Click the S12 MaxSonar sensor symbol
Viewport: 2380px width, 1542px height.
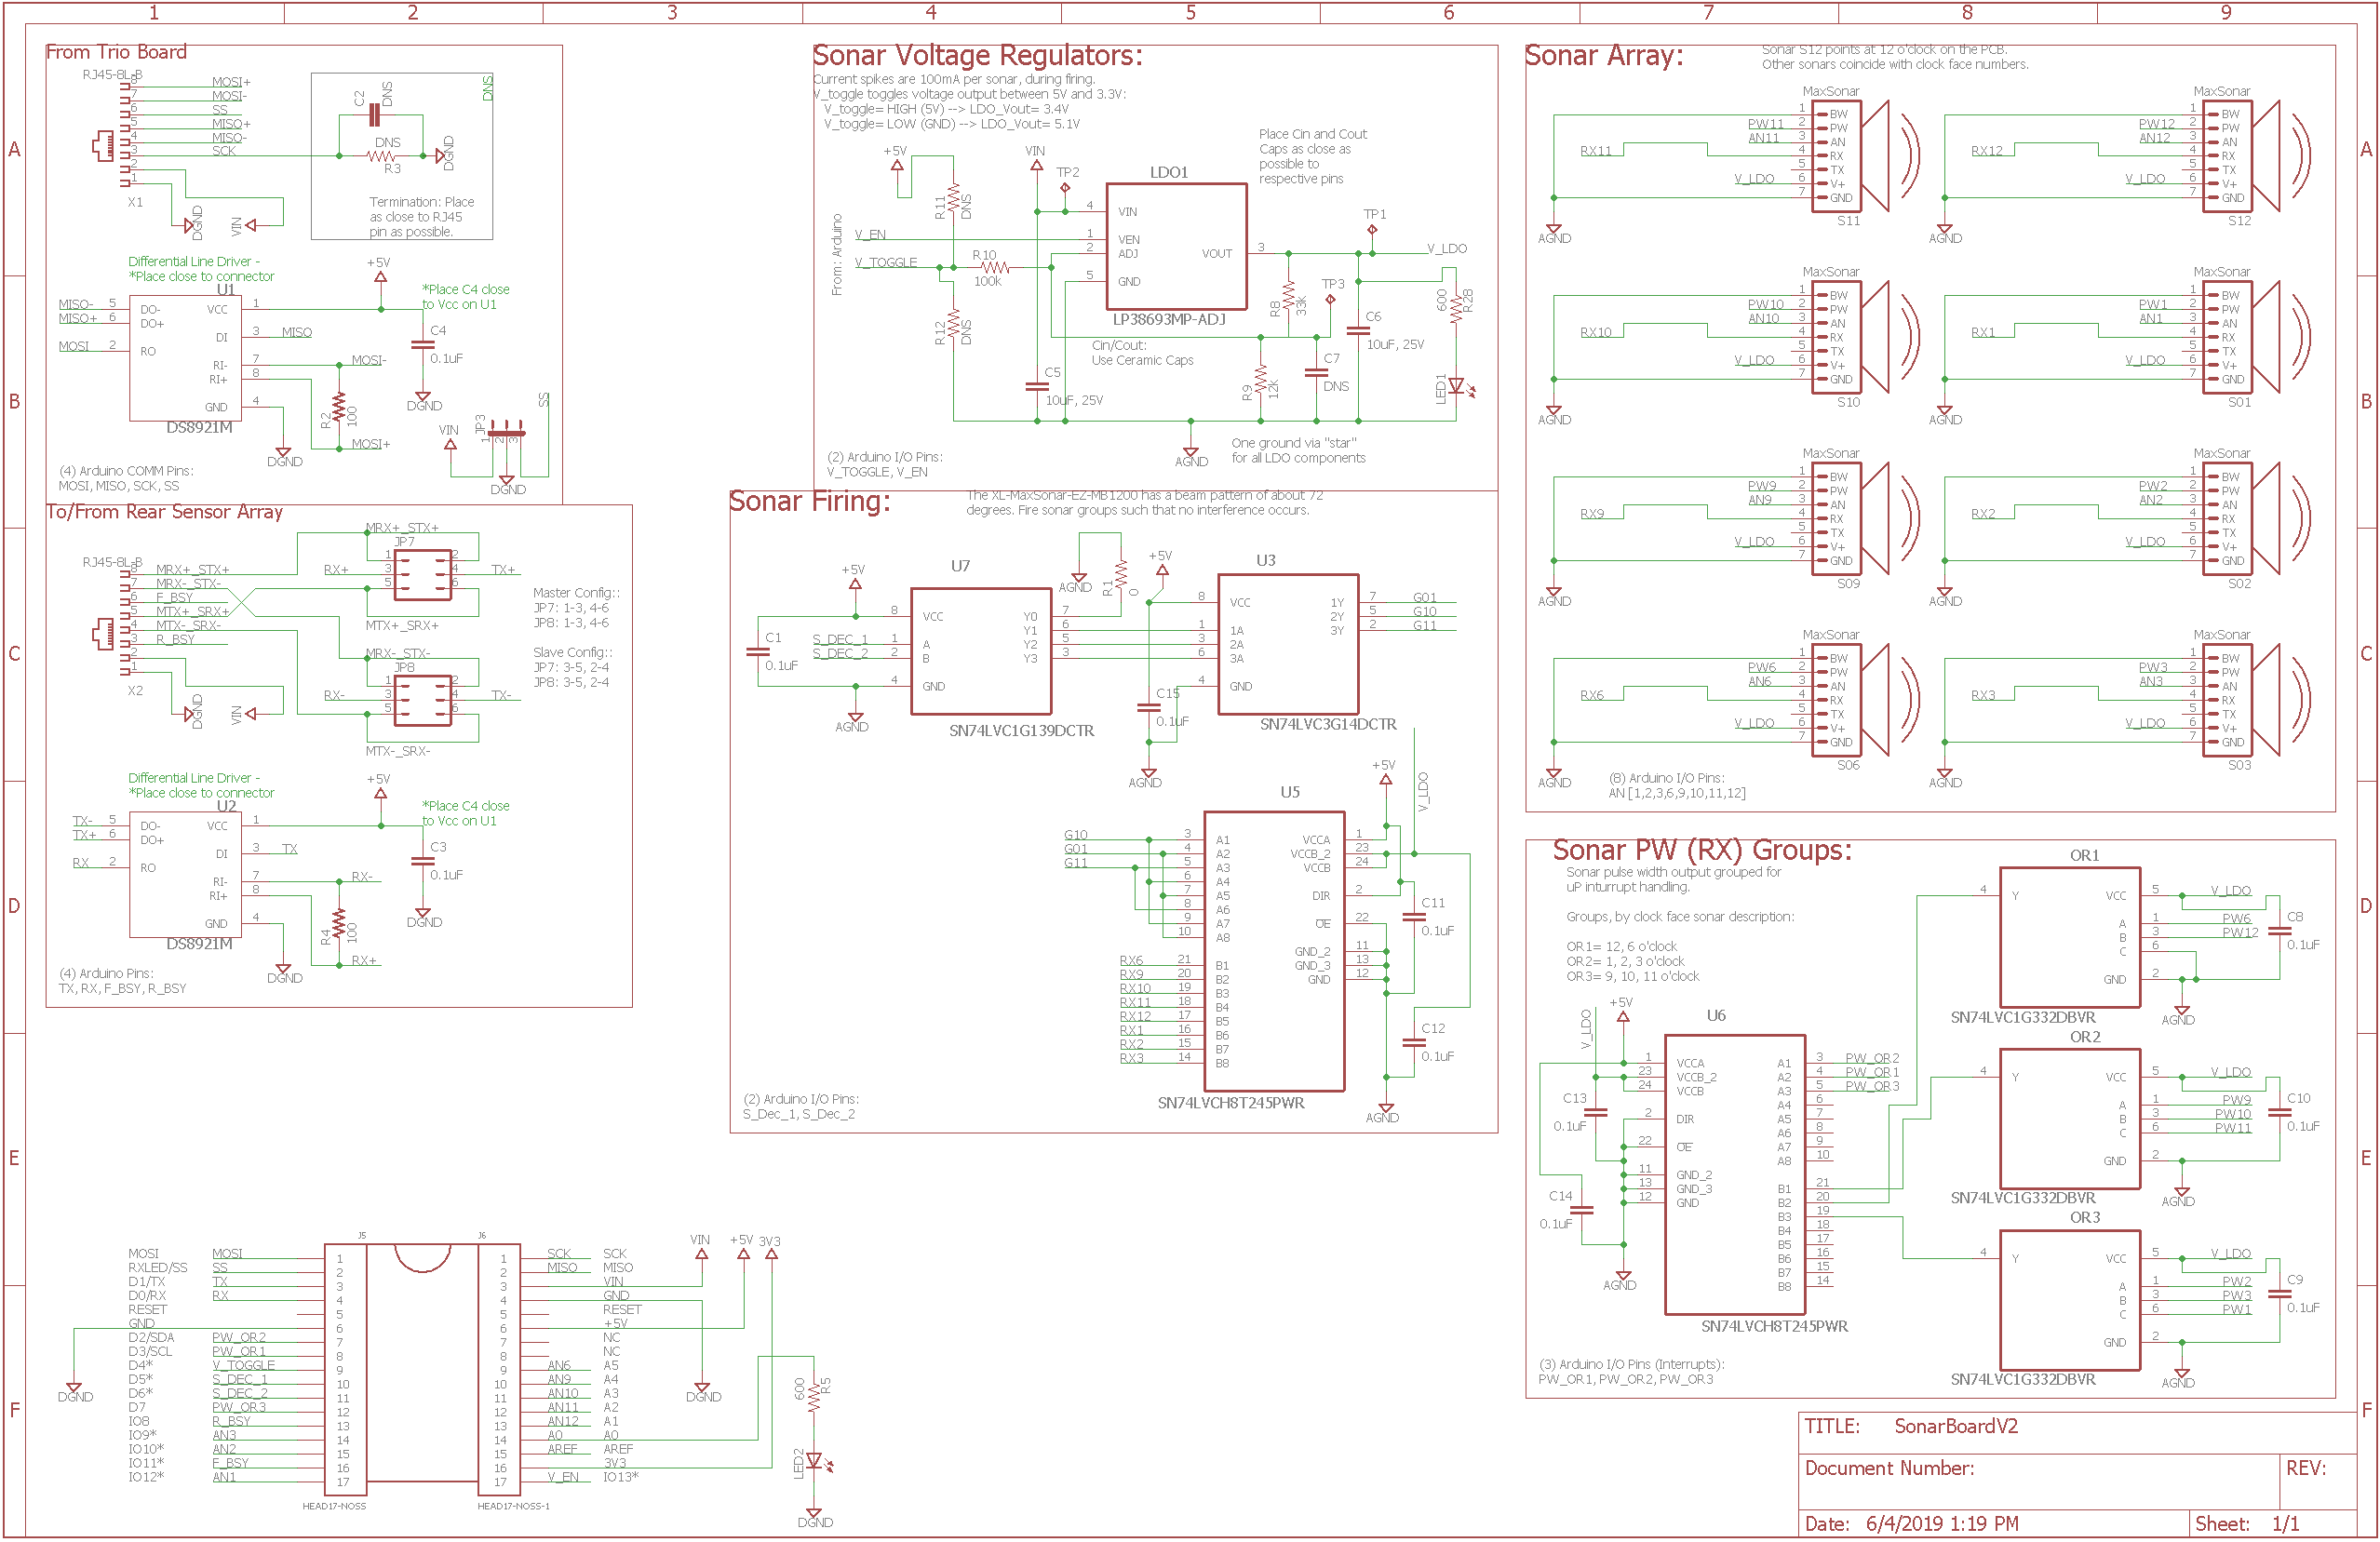tap(2257, 156)
